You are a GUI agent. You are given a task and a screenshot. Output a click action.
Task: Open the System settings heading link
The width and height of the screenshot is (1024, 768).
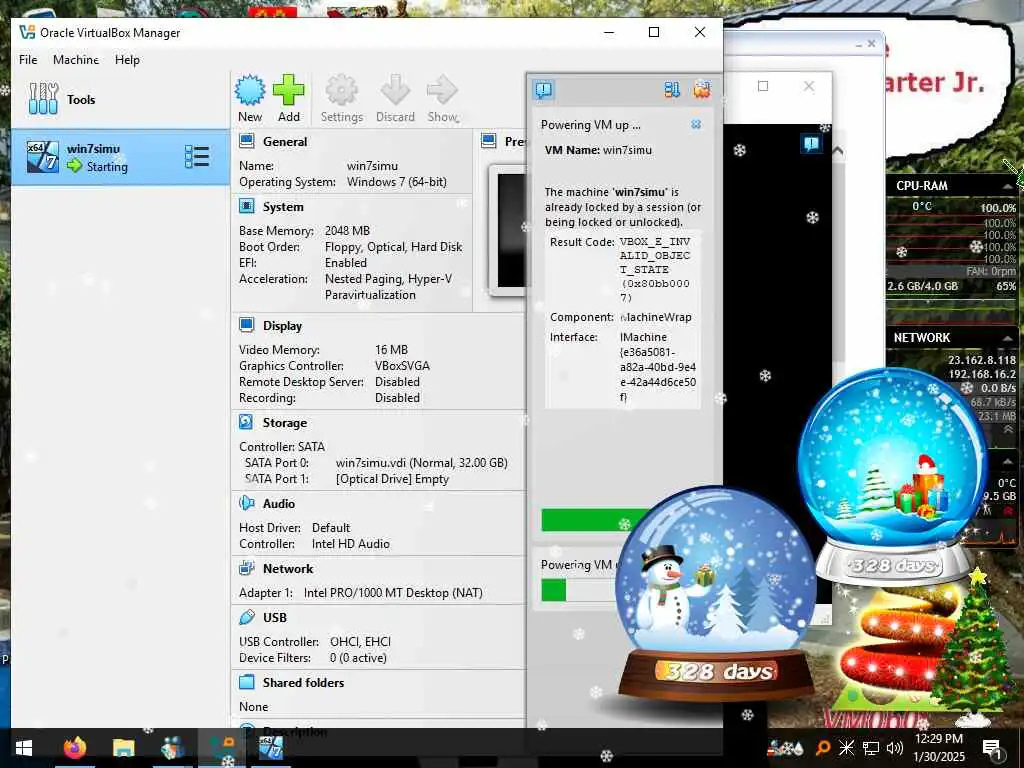pos(283,207)
